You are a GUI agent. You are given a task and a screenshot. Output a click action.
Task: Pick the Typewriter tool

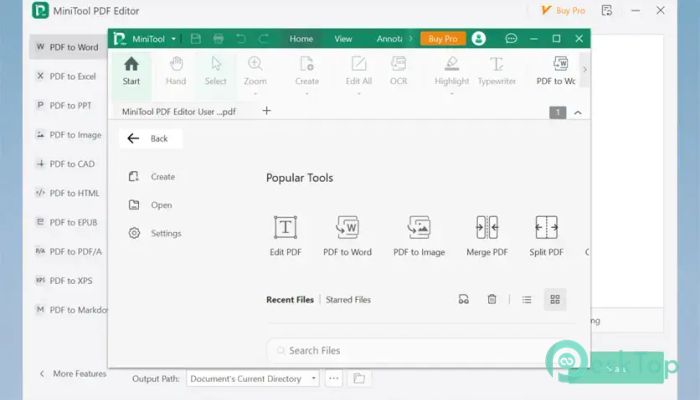496,71
